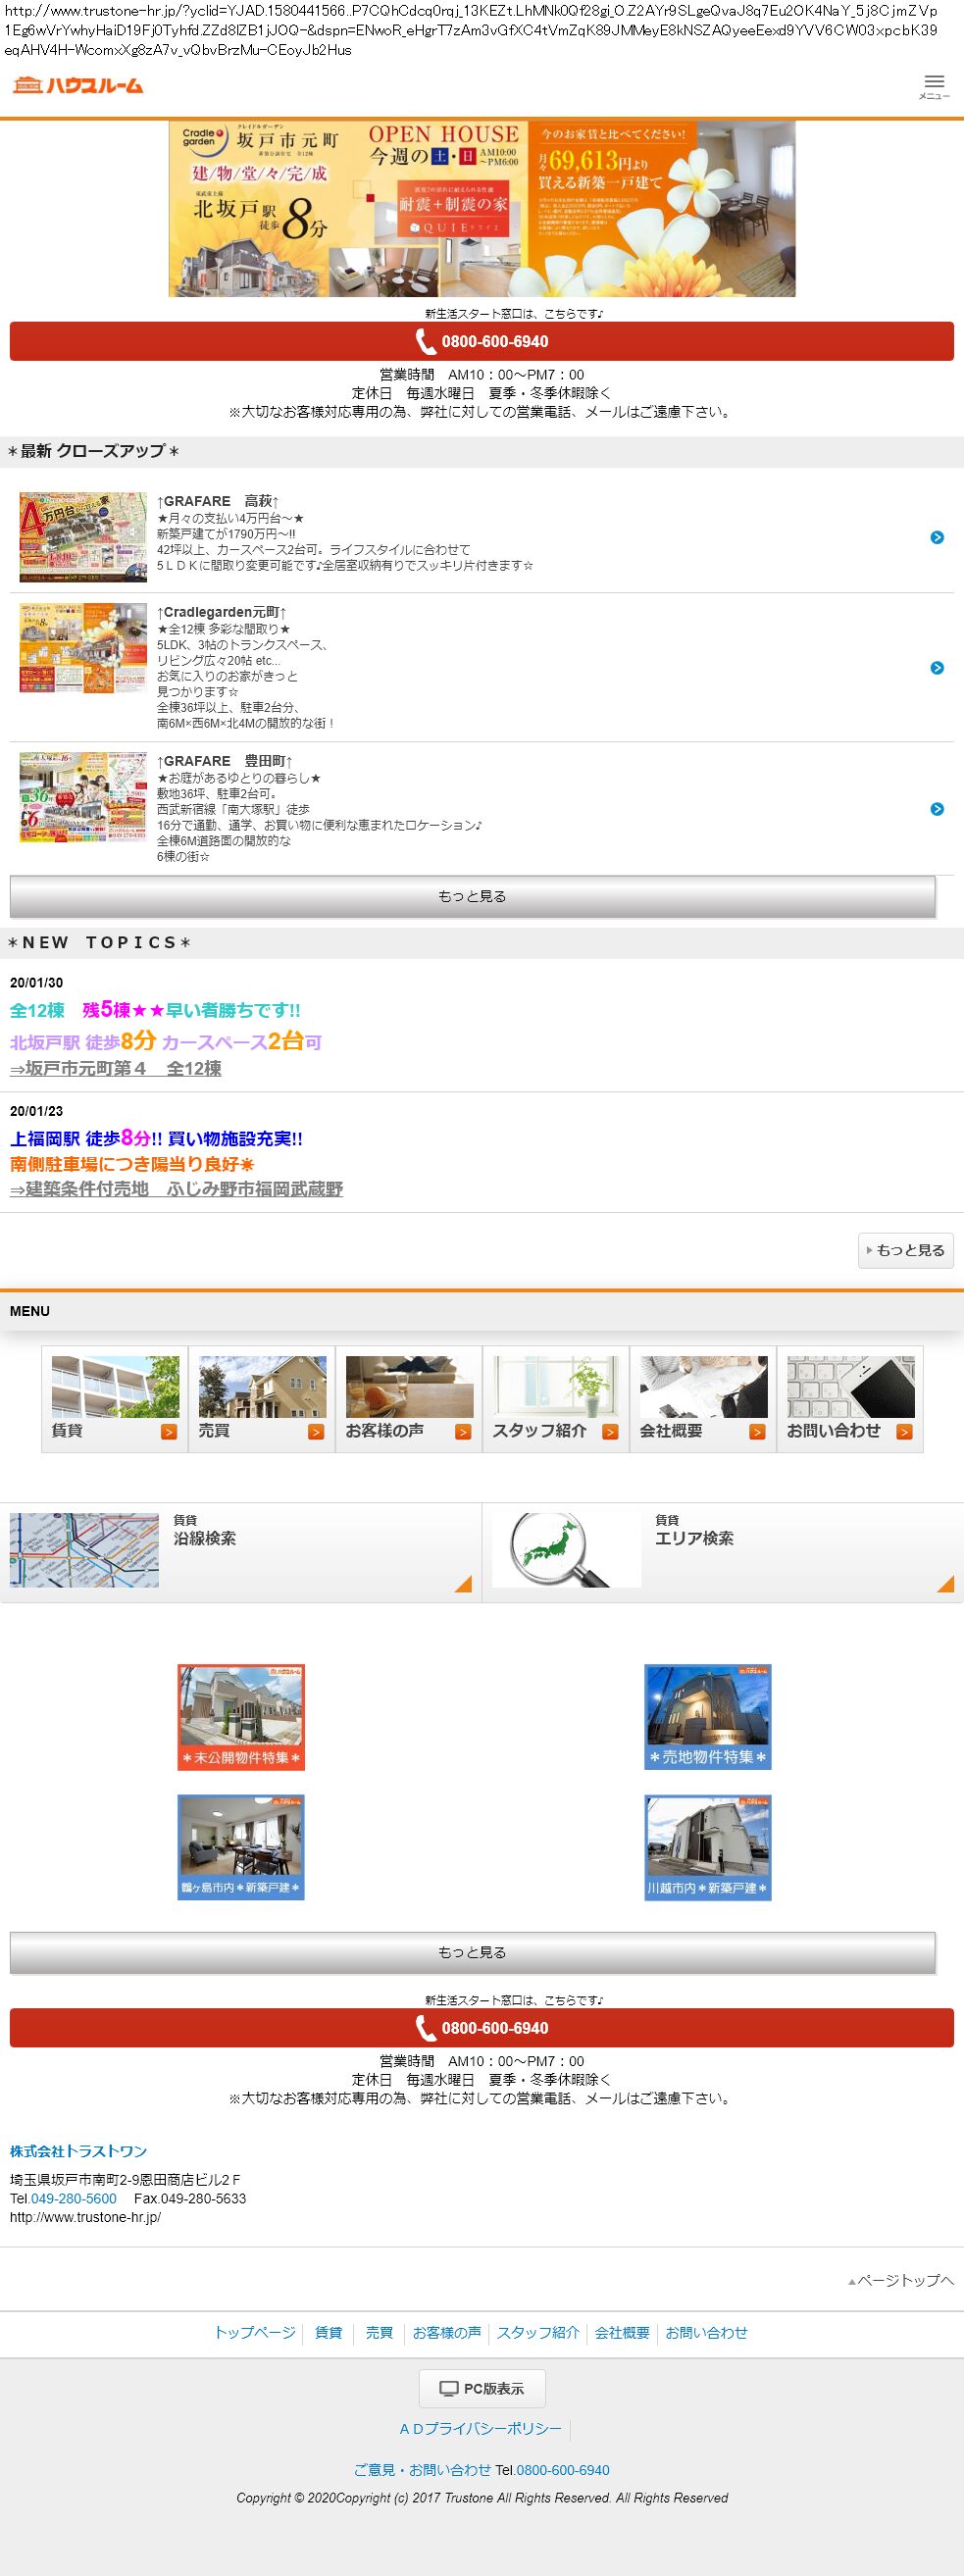Open the 会社概要 menu tile
This screenshot has height=2576, width=964.
pos(703,1399)
